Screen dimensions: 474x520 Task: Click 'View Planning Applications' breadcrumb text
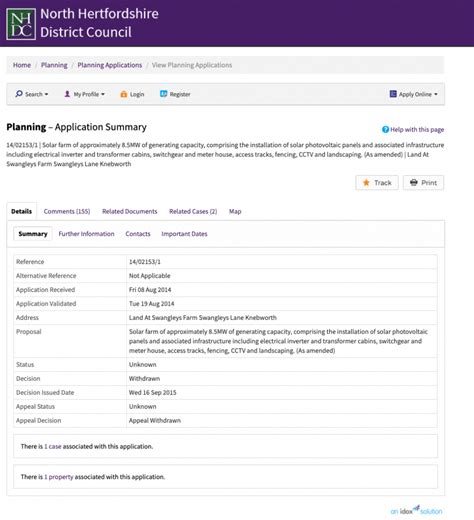[192, 65]
